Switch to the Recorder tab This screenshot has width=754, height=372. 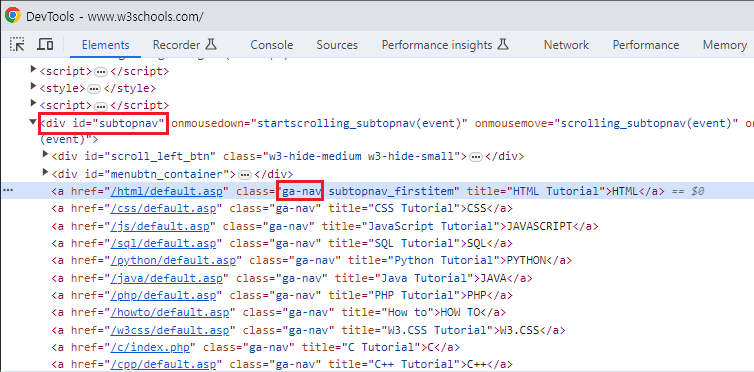click(x=176, y=45)
